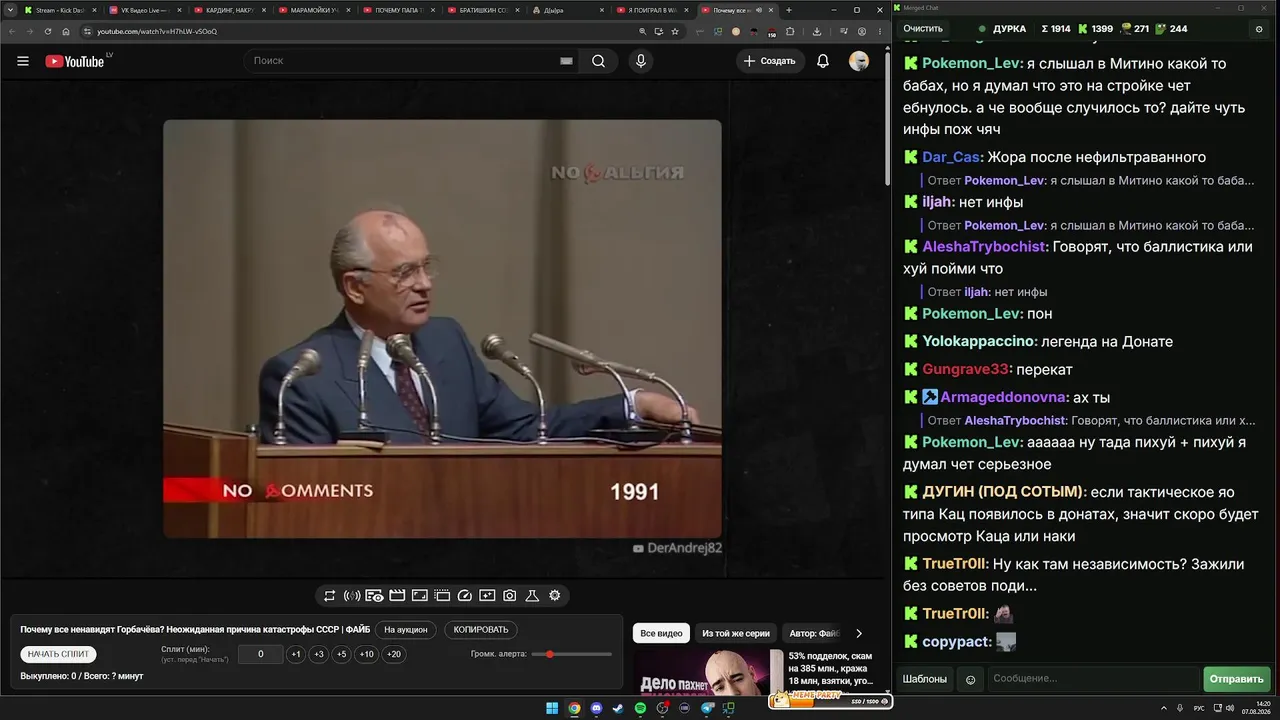Add 1 minute with the '+1' button
Screen dimensions: 1280x720
click(296, 654)
